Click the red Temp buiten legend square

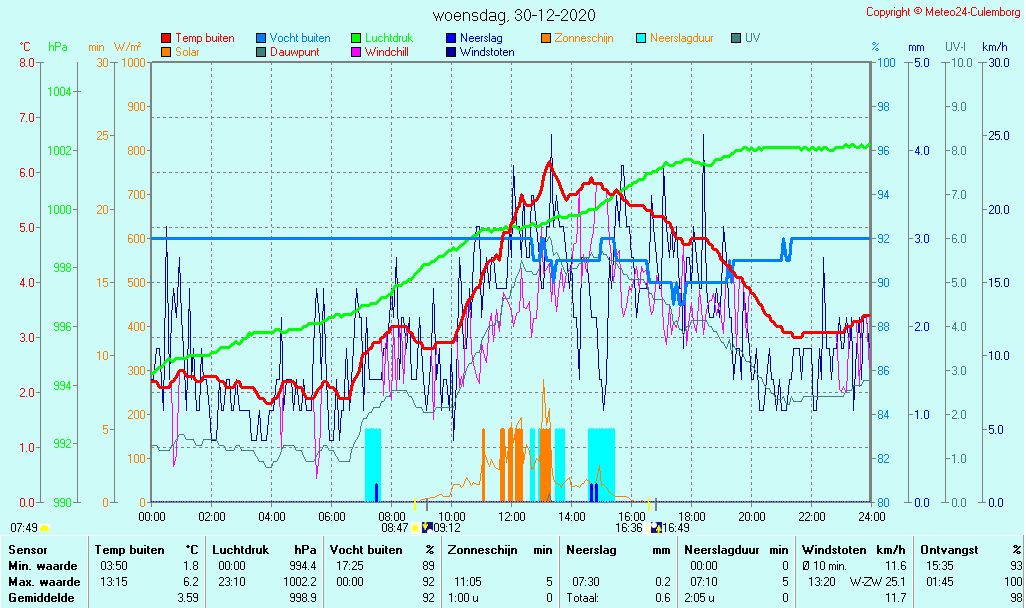tap(166, 38)
